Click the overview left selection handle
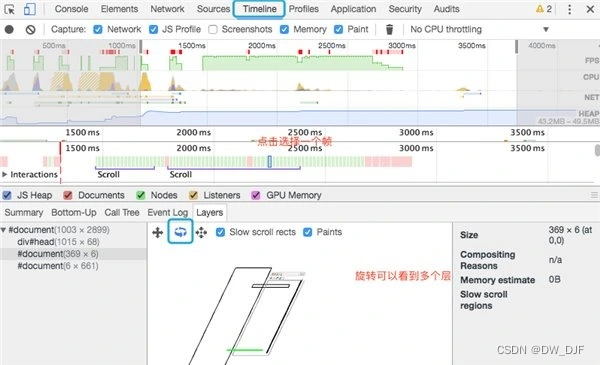The width and height of the screenshot is (600, 365). coord(141,47)
